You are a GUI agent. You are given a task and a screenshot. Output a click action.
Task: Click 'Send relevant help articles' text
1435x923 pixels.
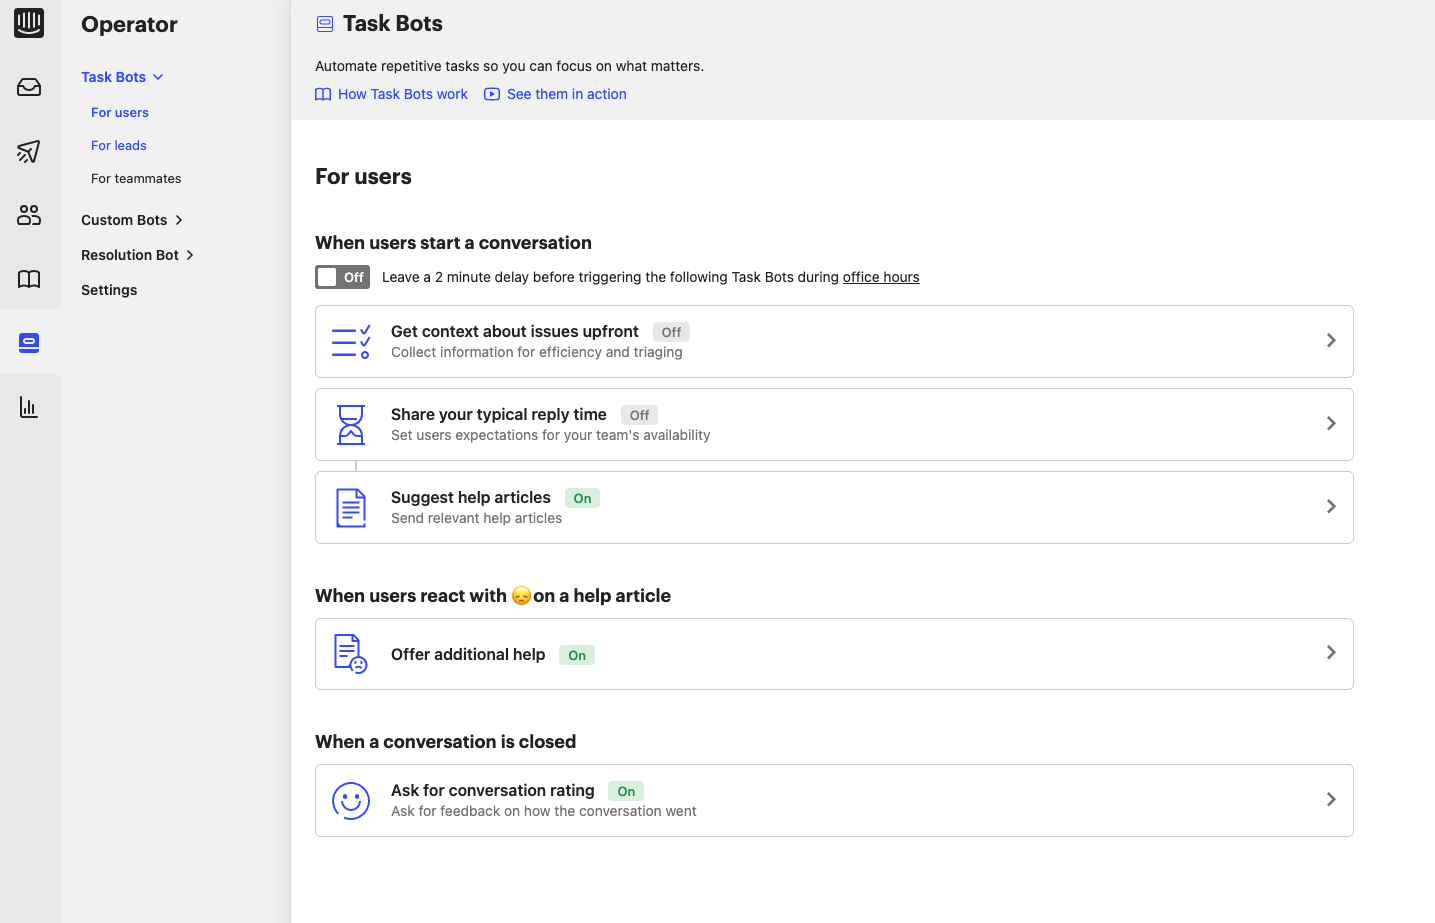[476, 518]
